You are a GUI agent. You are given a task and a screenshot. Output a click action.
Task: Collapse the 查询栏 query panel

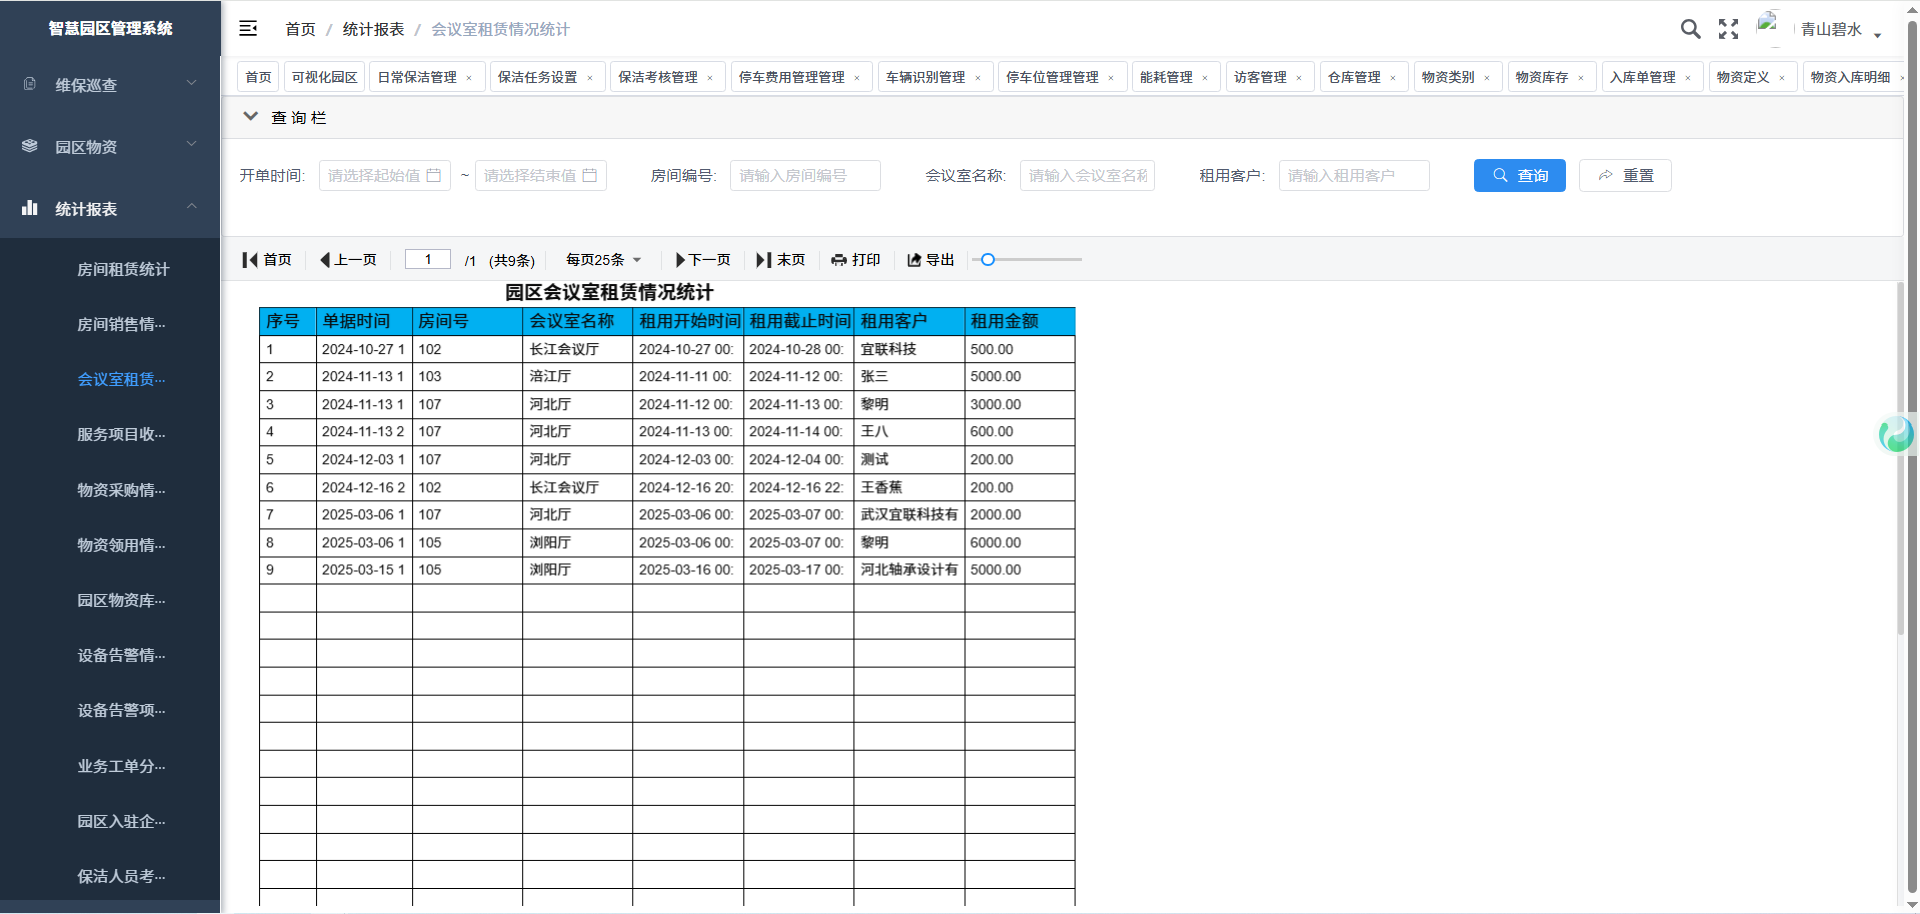point(251,117)
